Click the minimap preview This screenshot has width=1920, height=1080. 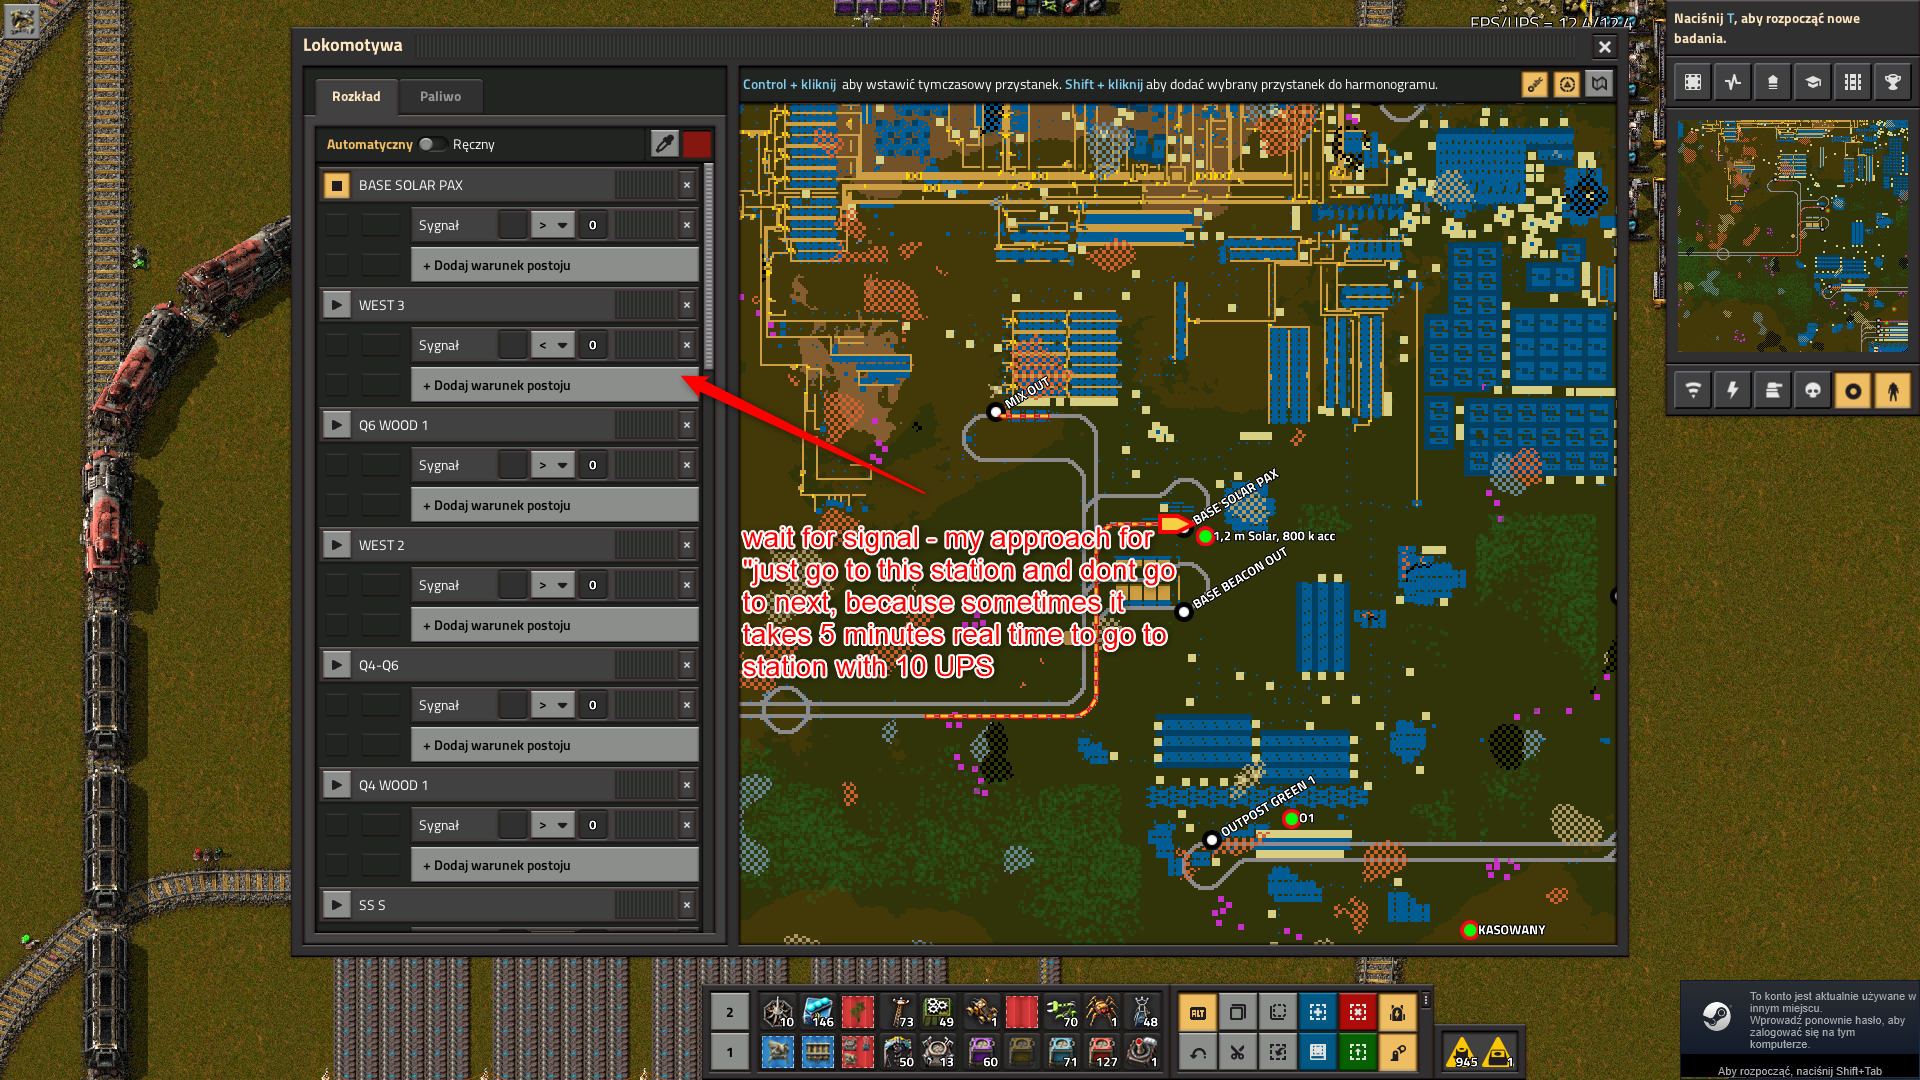[1792, 236]
